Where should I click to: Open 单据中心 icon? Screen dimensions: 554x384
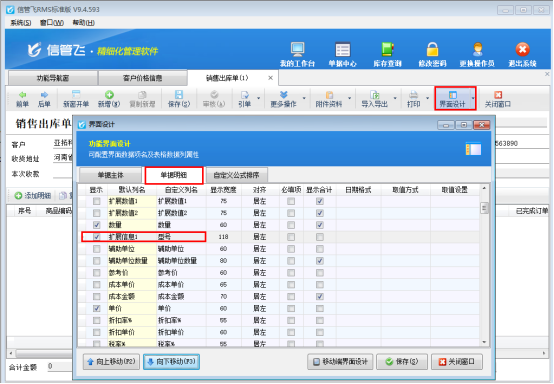point(342,49)
